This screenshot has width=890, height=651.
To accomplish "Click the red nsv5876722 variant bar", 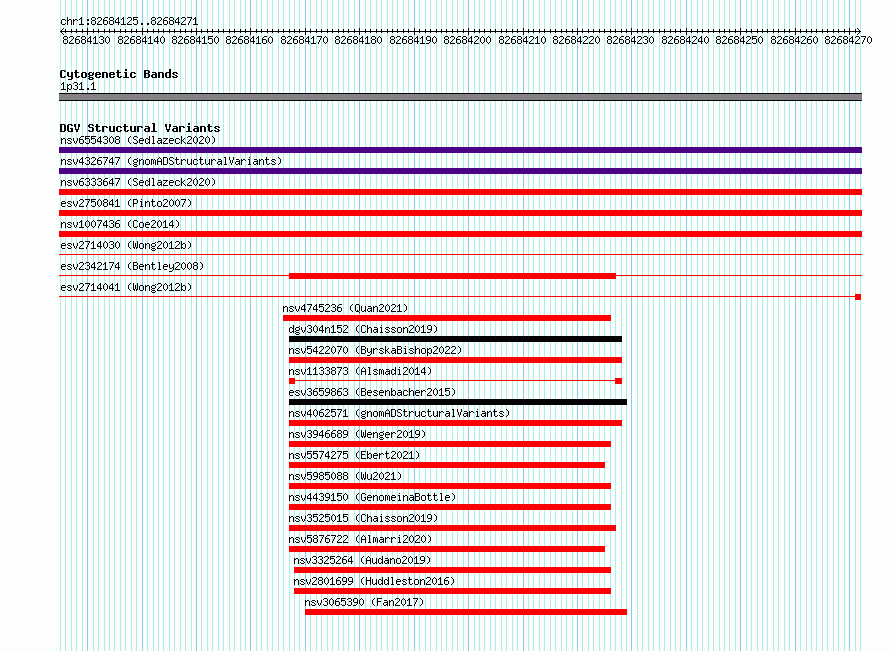I will coord(447,549).
